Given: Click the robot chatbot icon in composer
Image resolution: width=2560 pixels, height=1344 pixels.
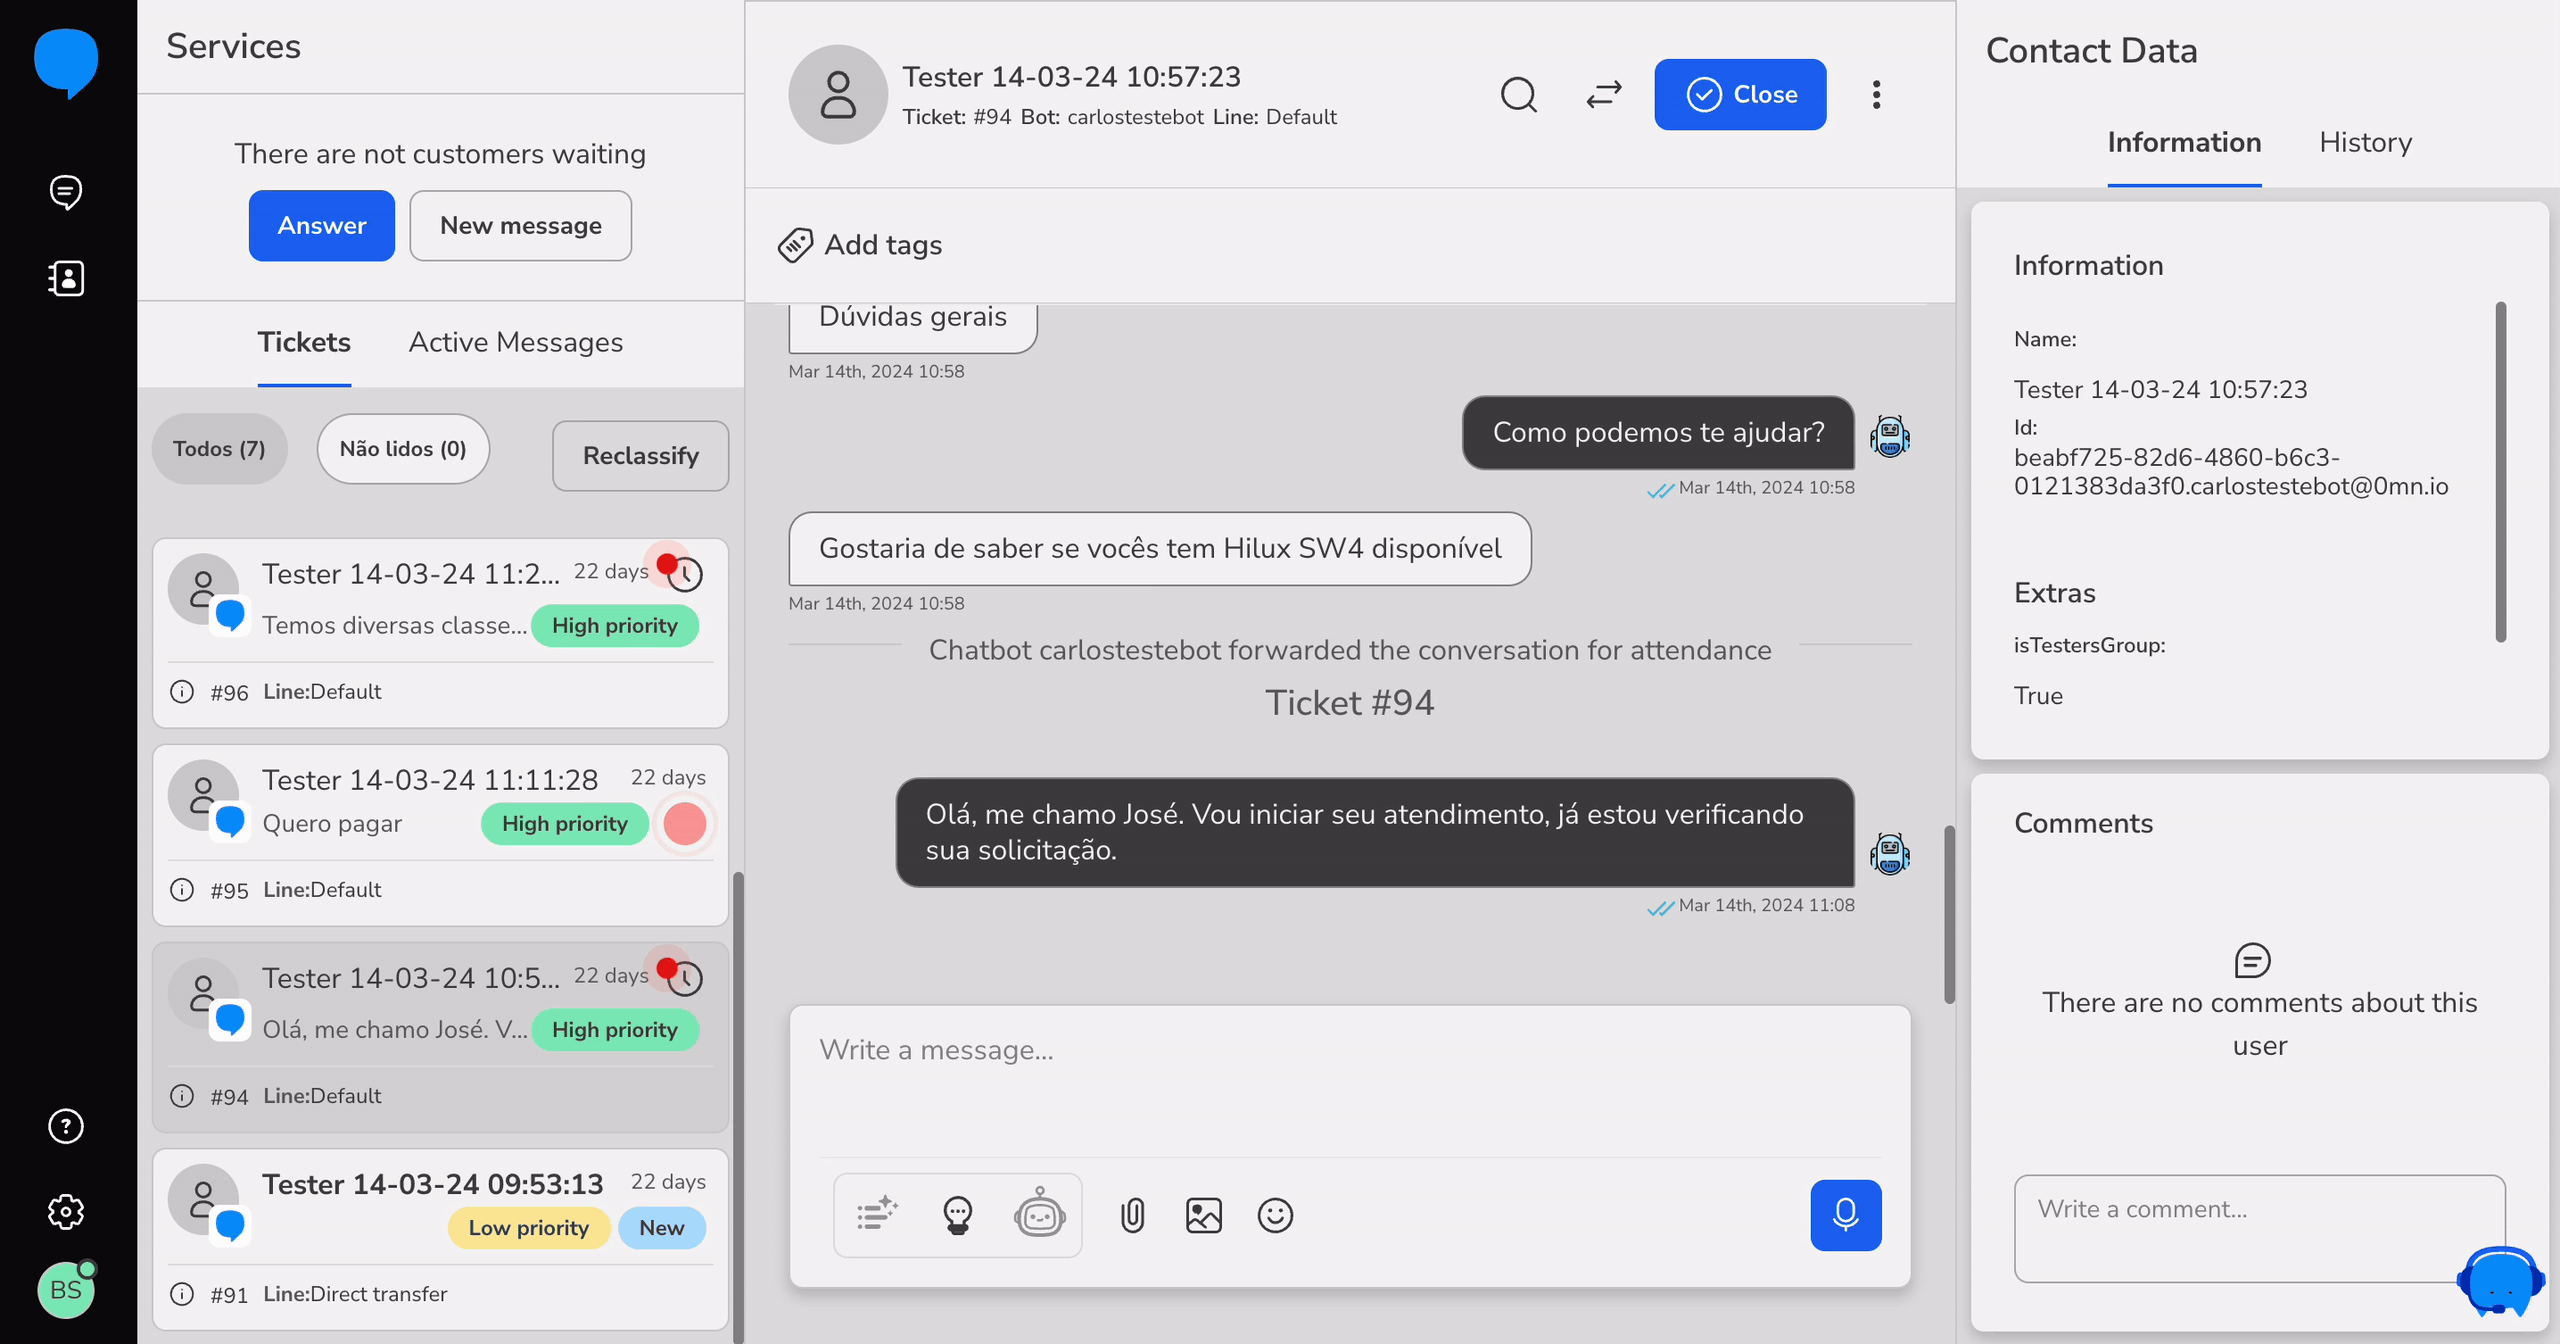Looking at the screenshot, I should [x=1039, y=1215].
